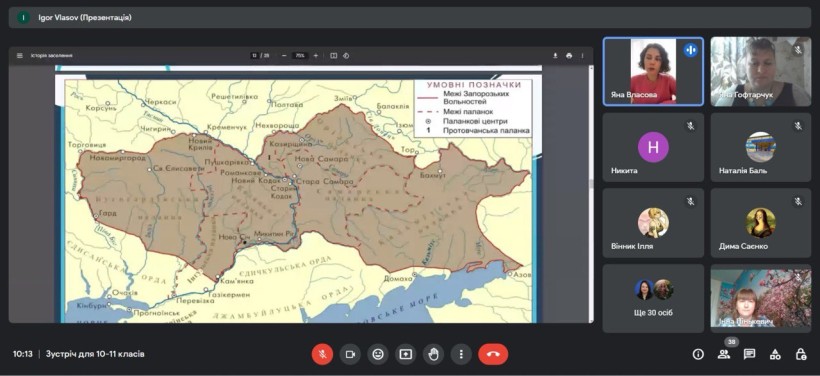Click the PDF zoom percentage field

300,55
